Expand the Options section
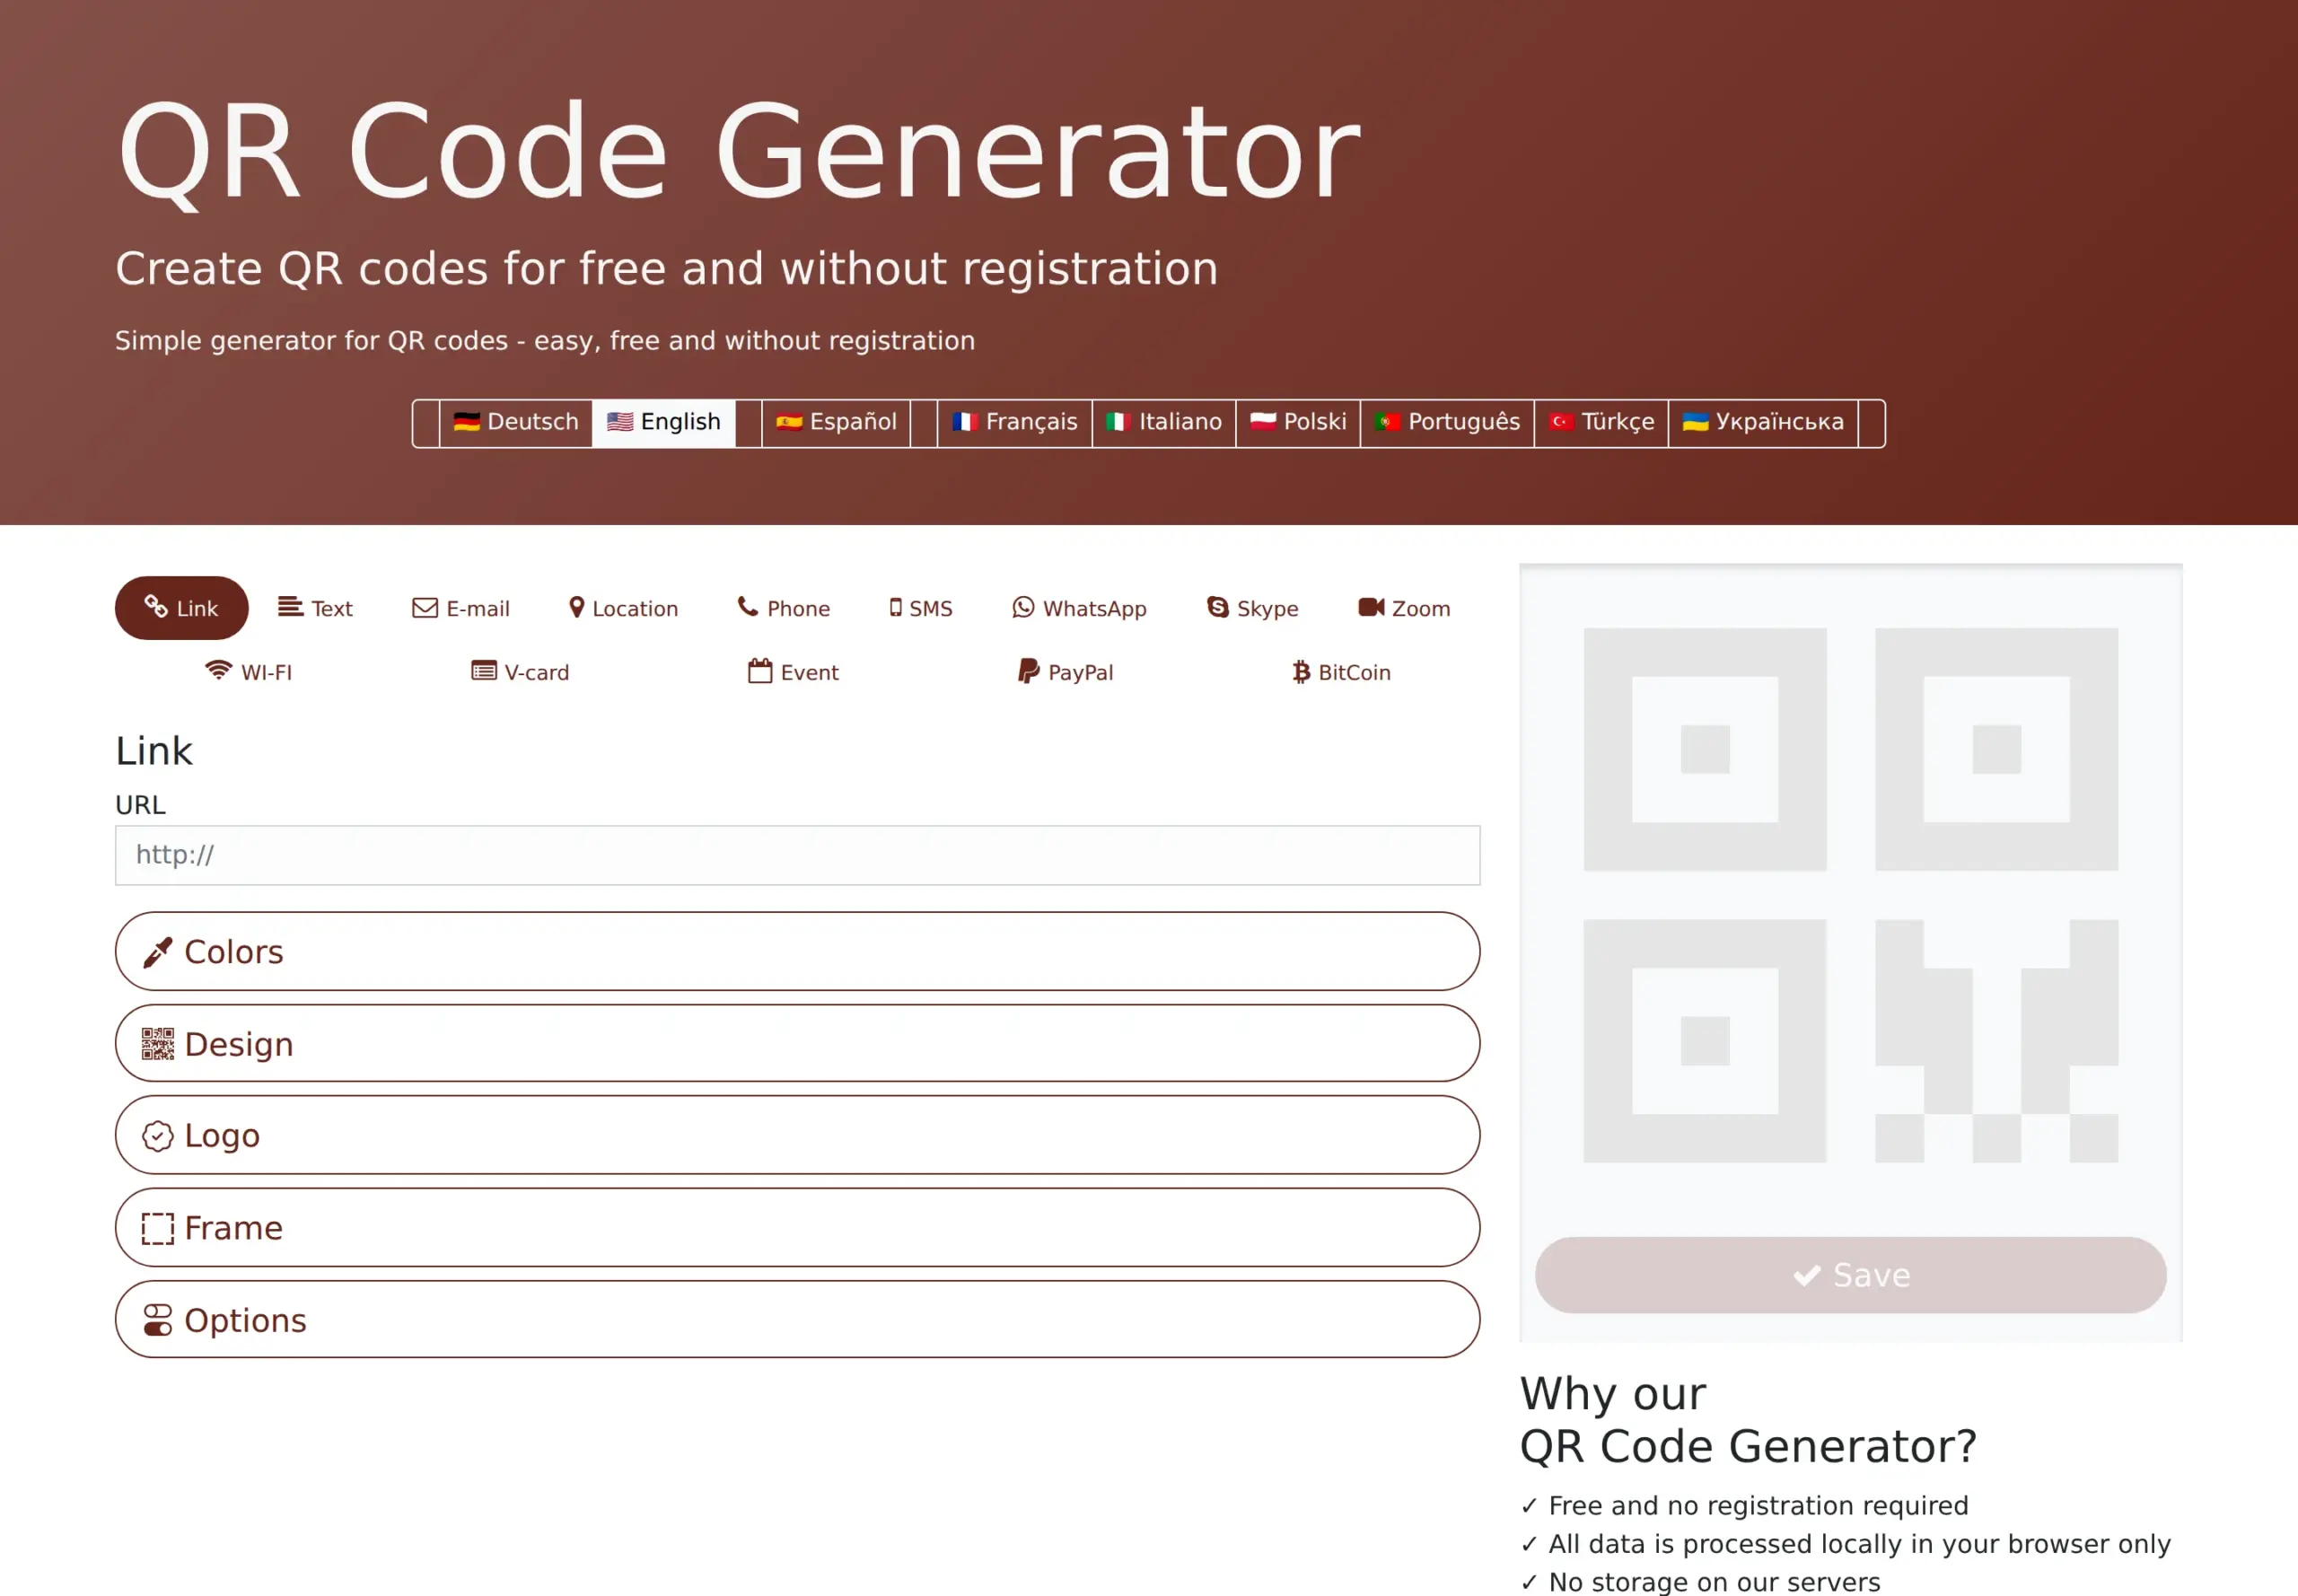The height and width of the screenshot is (1596, 2298). click(x=797, y=1319)
